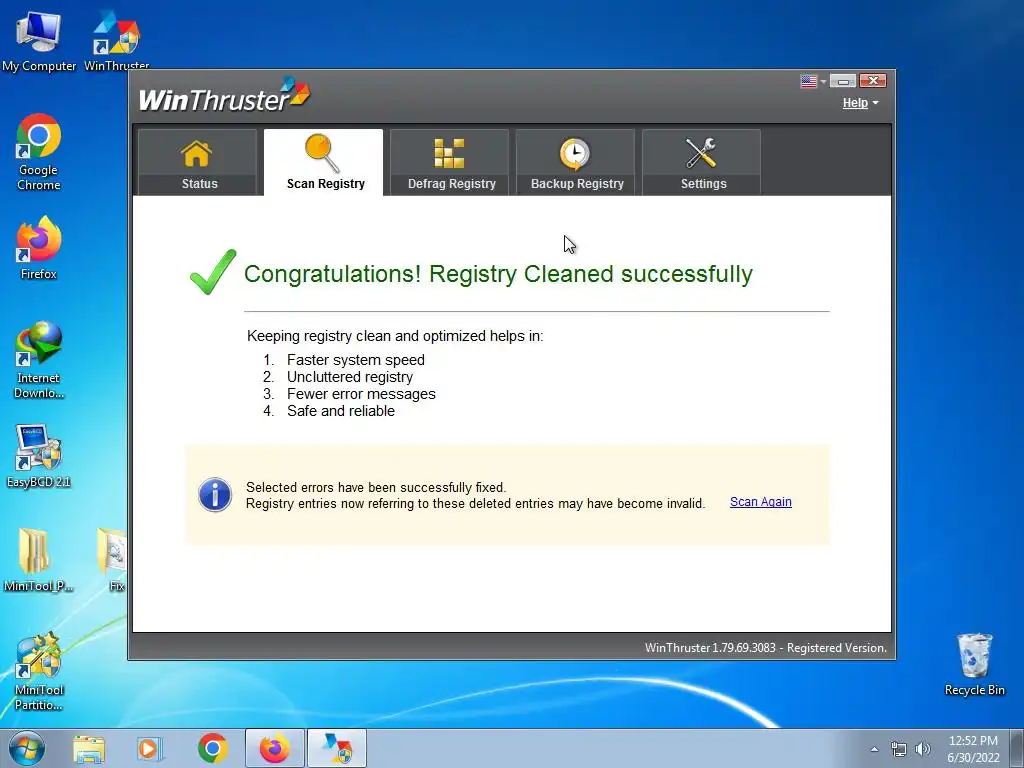Click the WinThruster logo in header

[x=225, y=96]
